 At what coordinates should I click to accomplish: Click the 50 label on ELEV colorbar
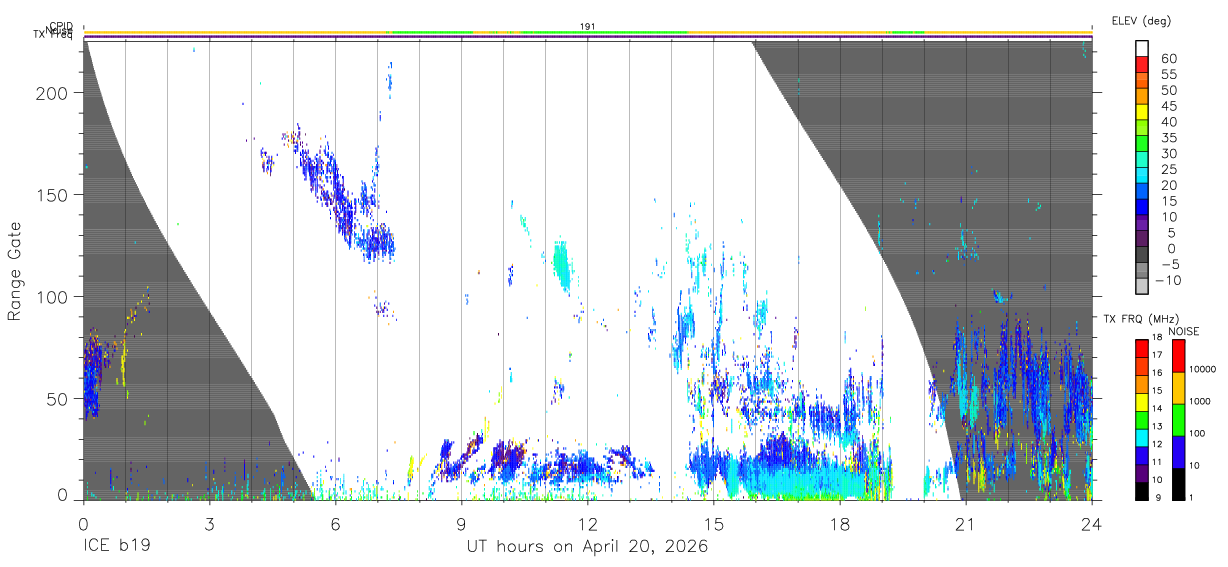click(x=1168, y=91)
